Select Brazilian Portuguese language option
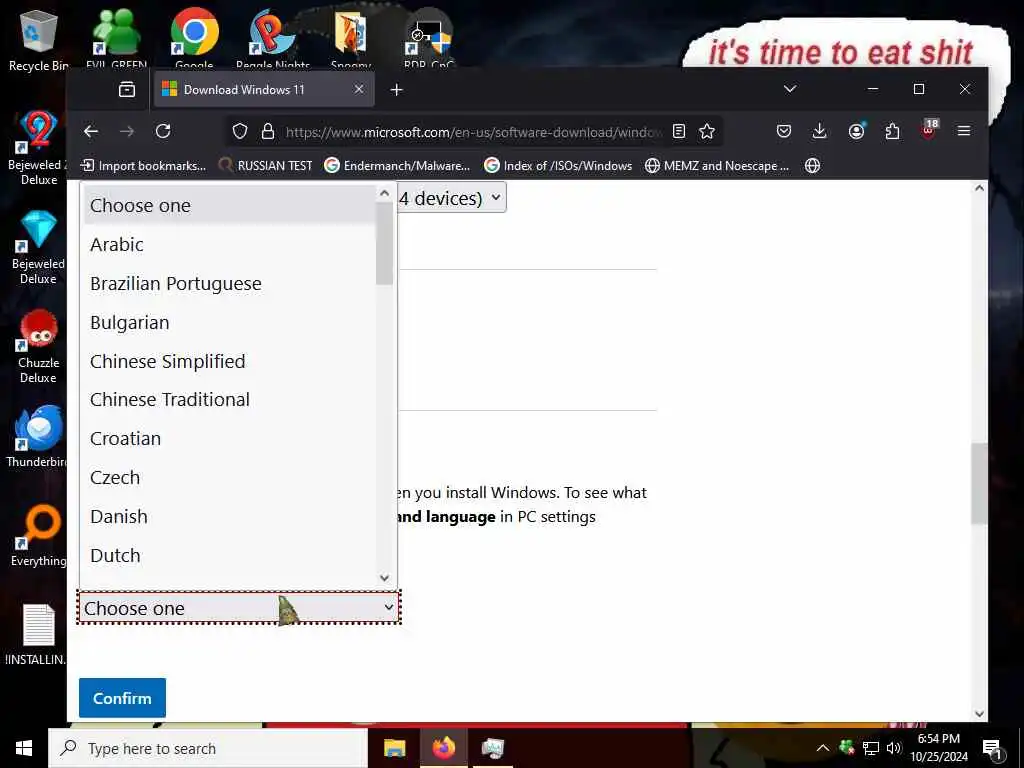Screen dimensions: 1024x768 [x=229, y=283]
